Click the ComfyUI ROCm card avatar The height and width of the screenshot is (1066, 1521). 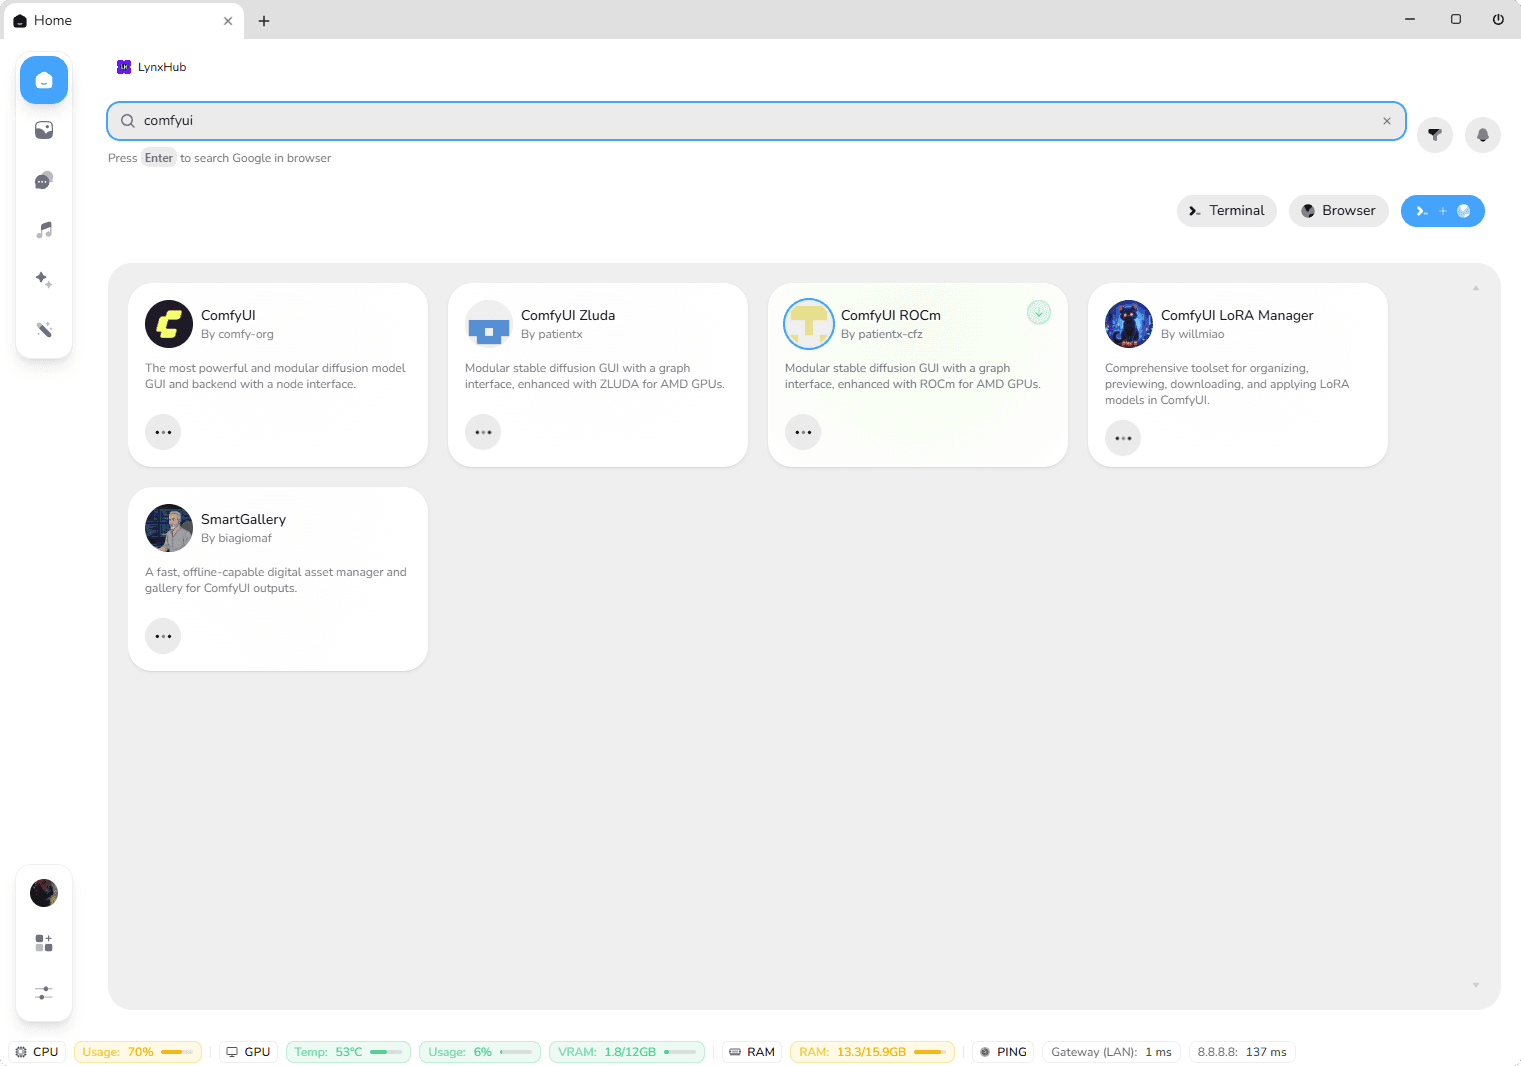tap(809, 324)
